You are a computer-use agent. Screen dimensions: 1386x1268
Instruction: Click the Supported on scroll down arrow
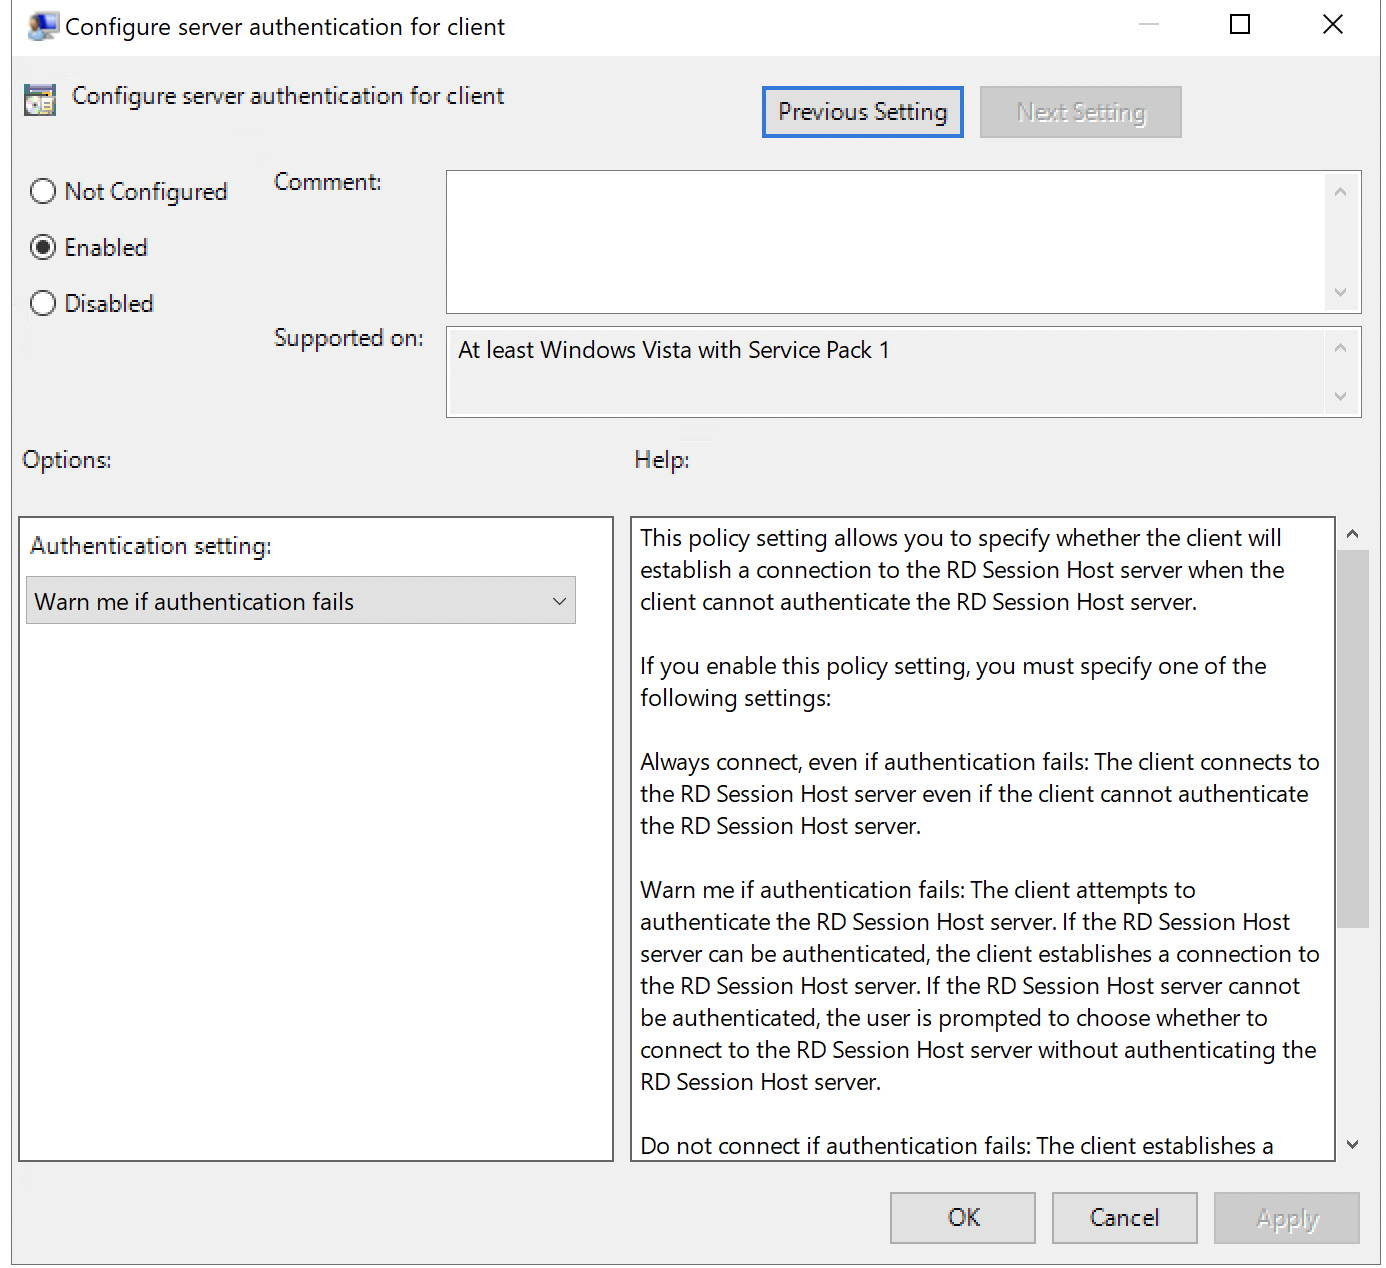(1340, 397)
